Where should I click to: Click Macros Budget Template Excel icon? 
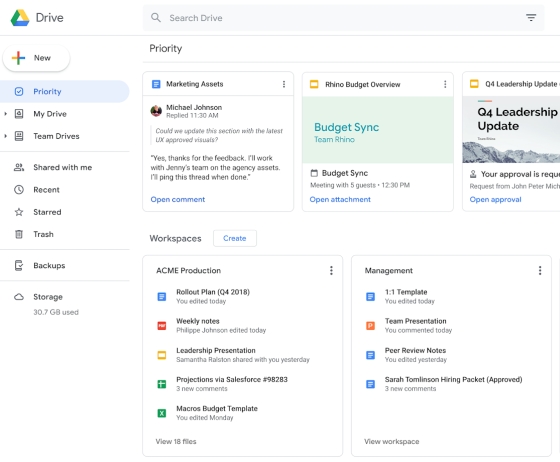click(162, 413)
